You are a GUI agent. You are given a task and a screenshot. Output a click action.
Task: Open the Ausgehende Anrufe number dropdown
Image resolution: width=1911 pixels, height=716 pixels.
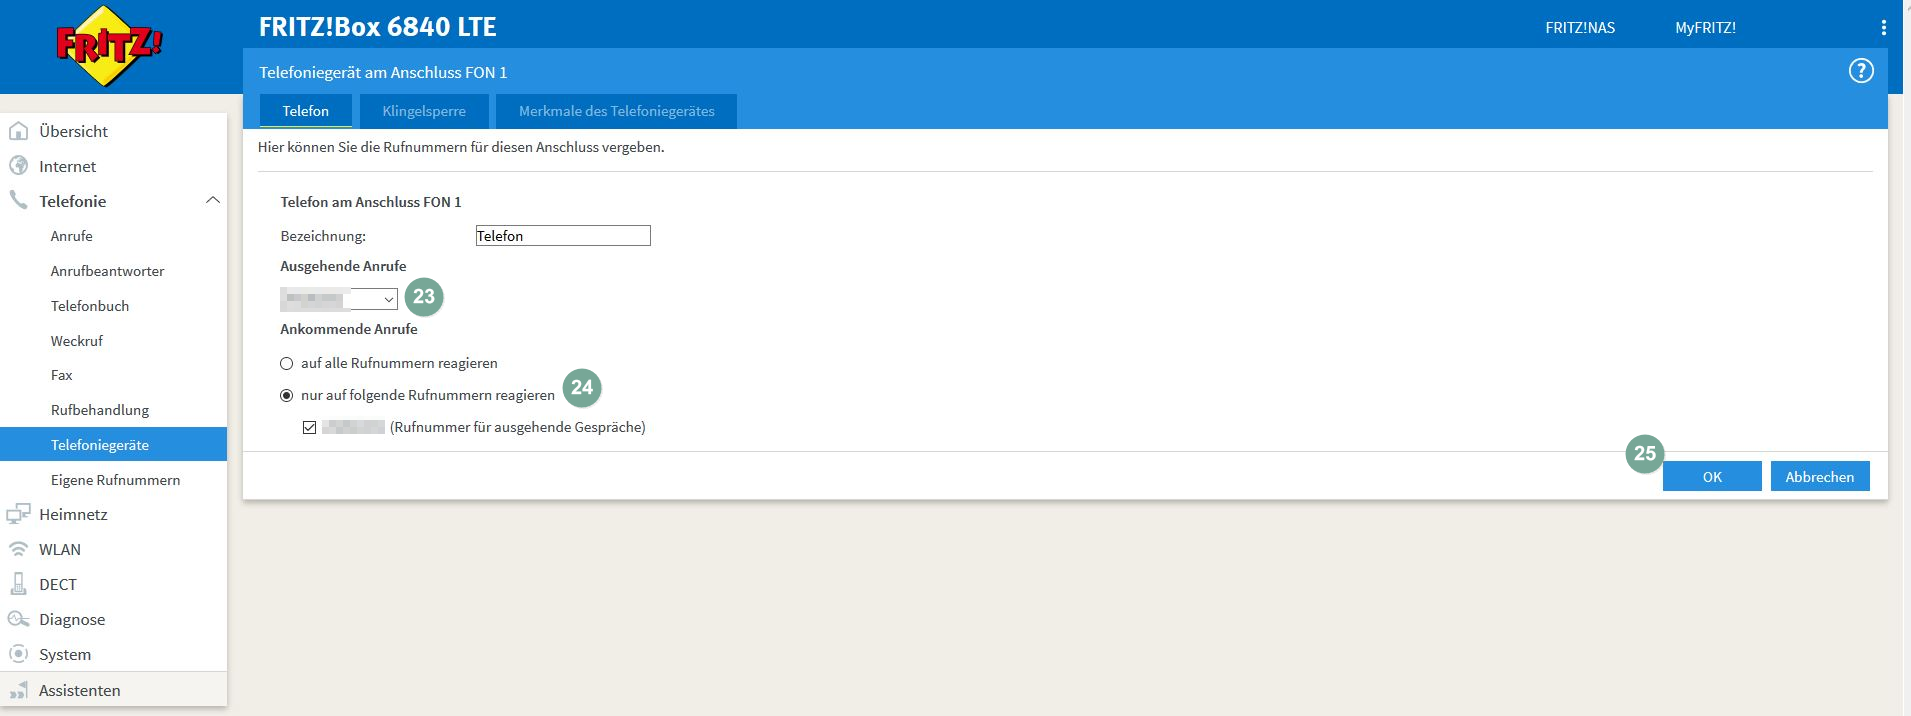[339, 298]
